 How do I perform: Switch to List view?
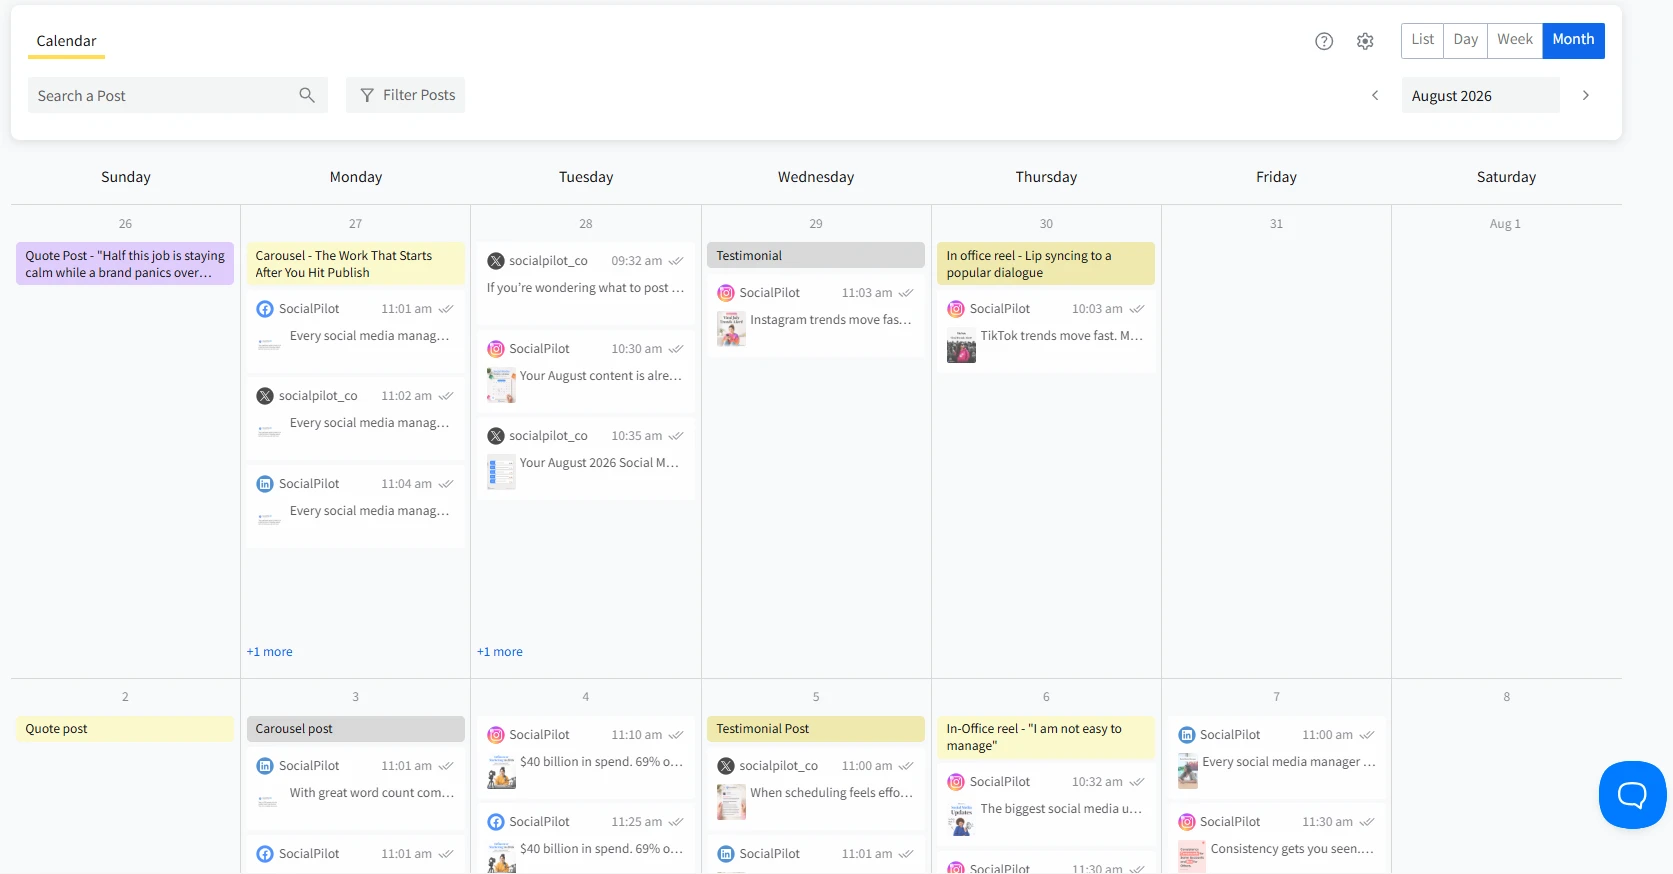1422,40
